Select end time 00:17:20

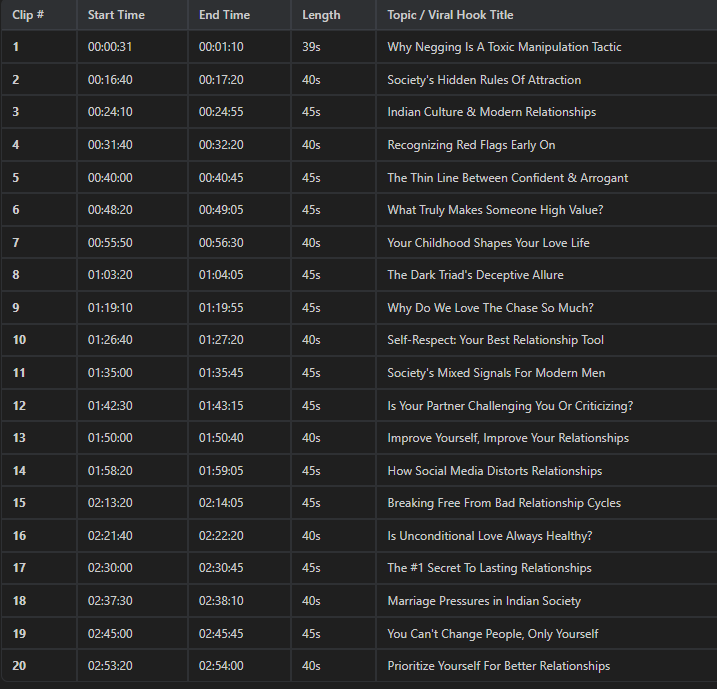point(221,80)
